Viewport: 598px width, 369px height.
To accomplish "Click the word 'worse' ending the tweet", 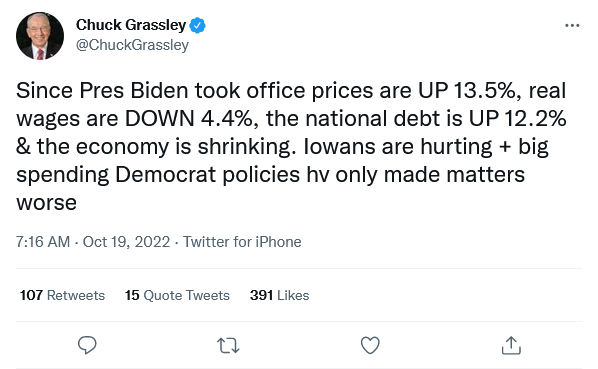I will [47, 203].
